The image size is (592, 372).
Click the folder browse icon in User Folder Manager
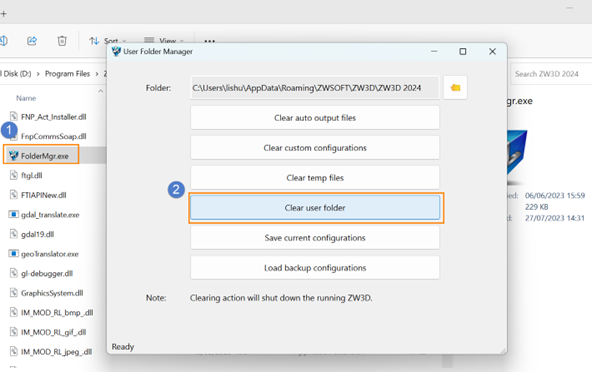(455, 88)
